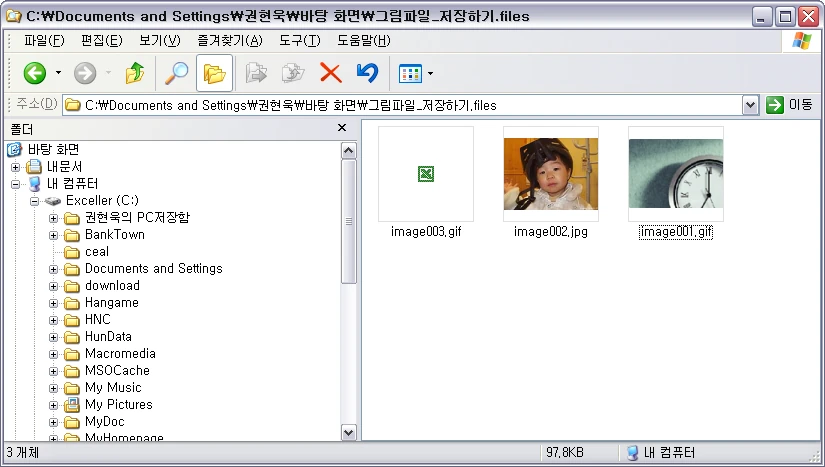This screenshot has width=825, height=467.
Task: Open the Views dropdown arrow
Action: [430, 74]
